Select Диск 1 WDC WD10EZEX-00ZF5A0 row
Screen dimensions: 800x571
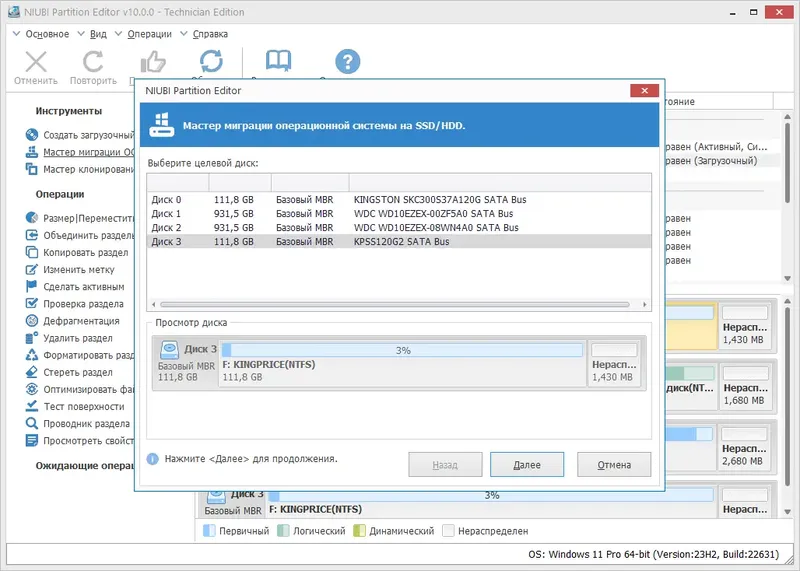(399, 213)
